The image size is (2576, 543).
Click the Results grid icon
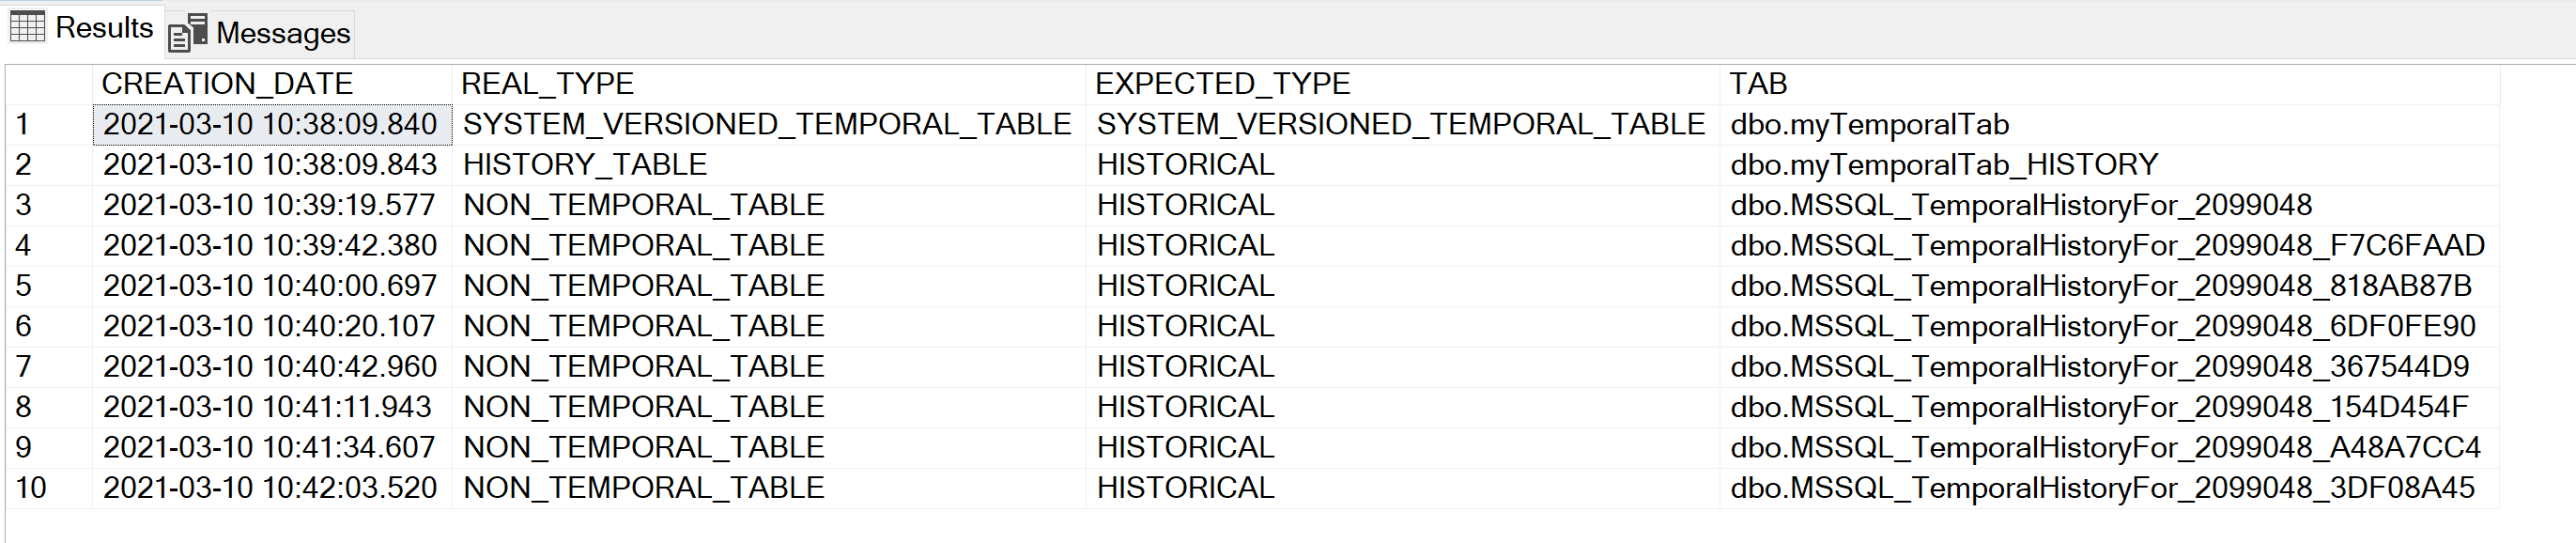pos(27,27)
